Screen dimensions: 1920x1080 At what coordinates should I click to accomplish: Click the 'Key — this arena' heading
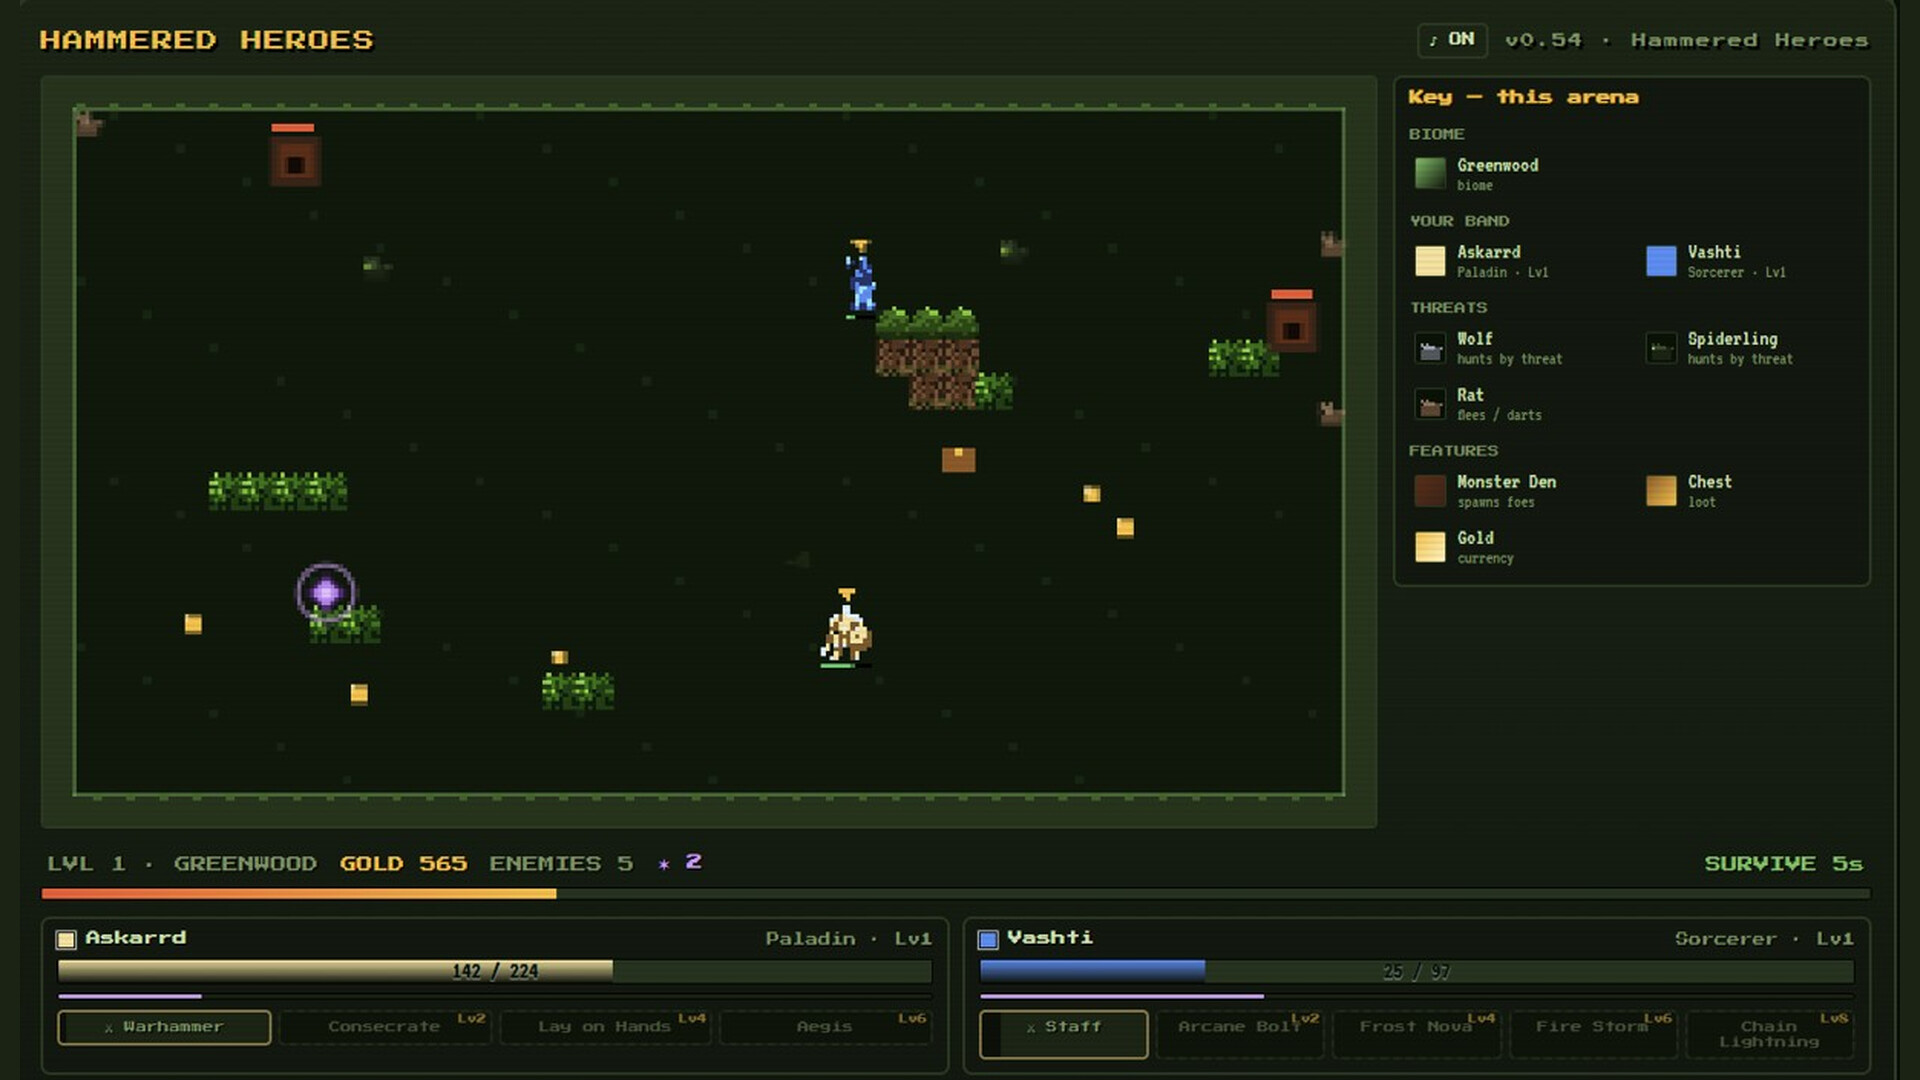(1523, 97)
